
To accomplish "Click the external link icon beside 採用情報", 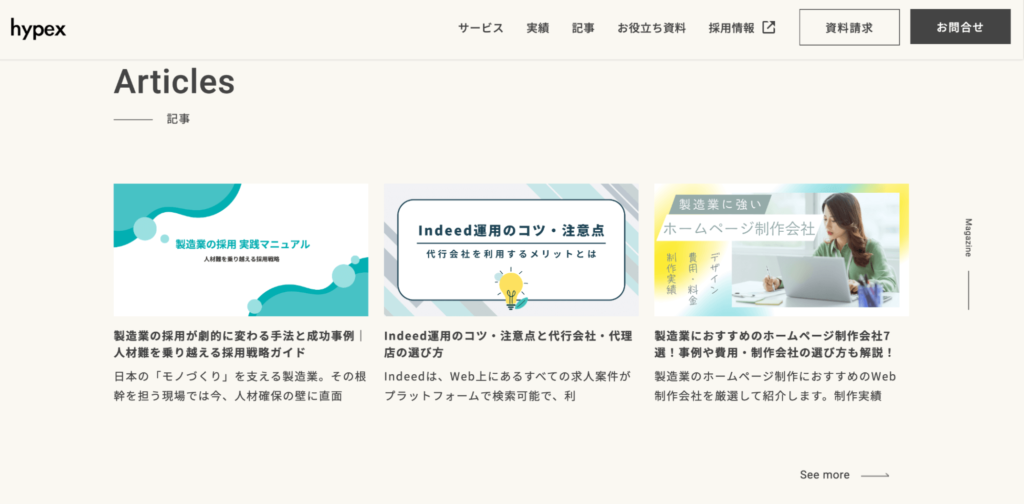I will click(x=769, y=27).
